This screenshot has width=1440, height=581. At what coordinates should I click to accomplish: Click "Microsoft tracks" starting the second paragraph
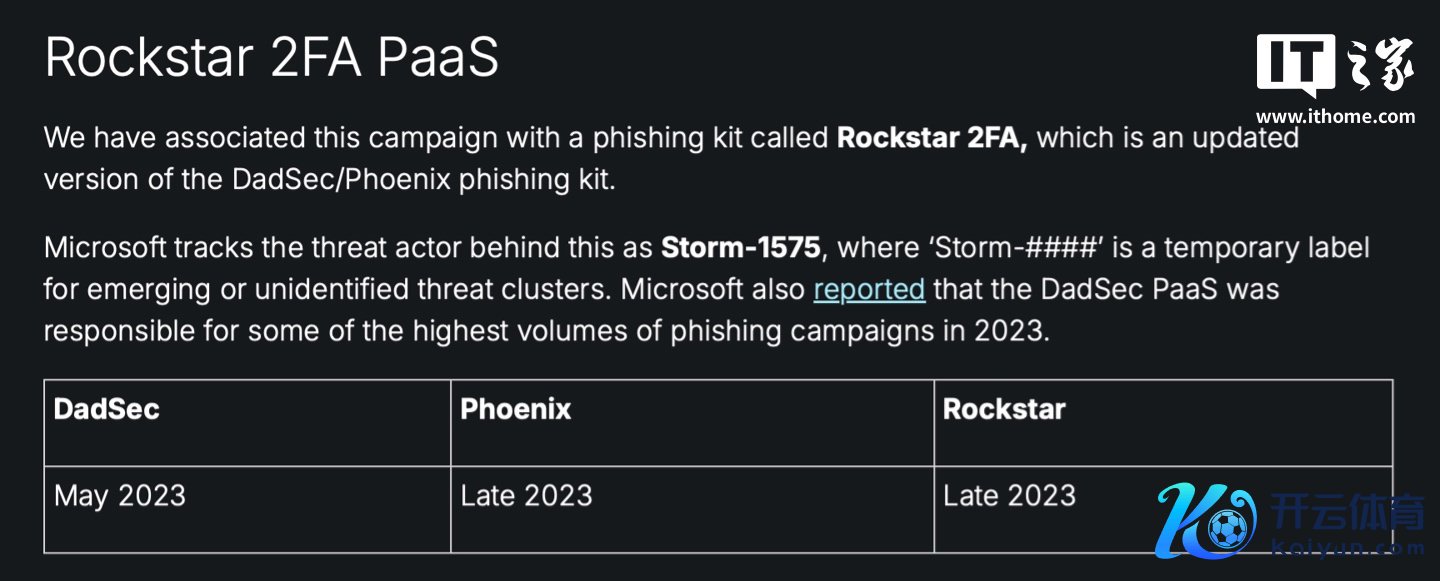pos(156,247)
